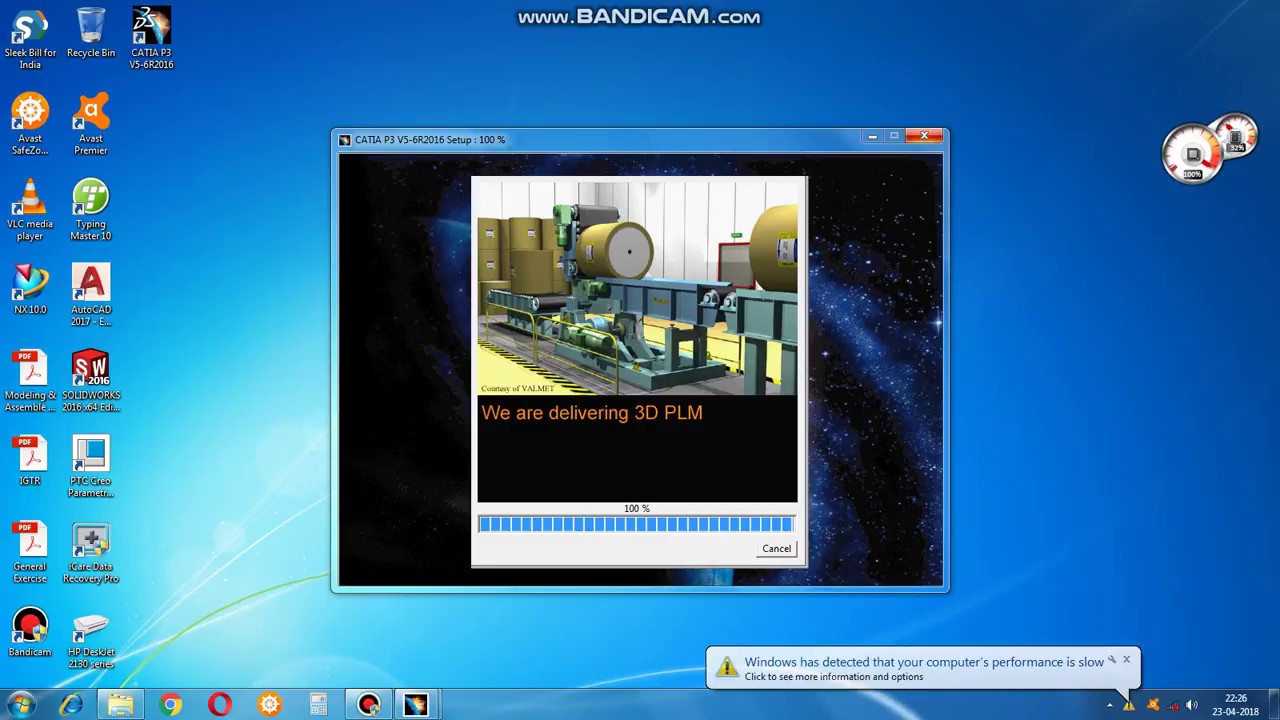1280x720 pixels.
Task: Minimize the CATIA Setup window
Action: pyautogui.click(x=872, y=136)
